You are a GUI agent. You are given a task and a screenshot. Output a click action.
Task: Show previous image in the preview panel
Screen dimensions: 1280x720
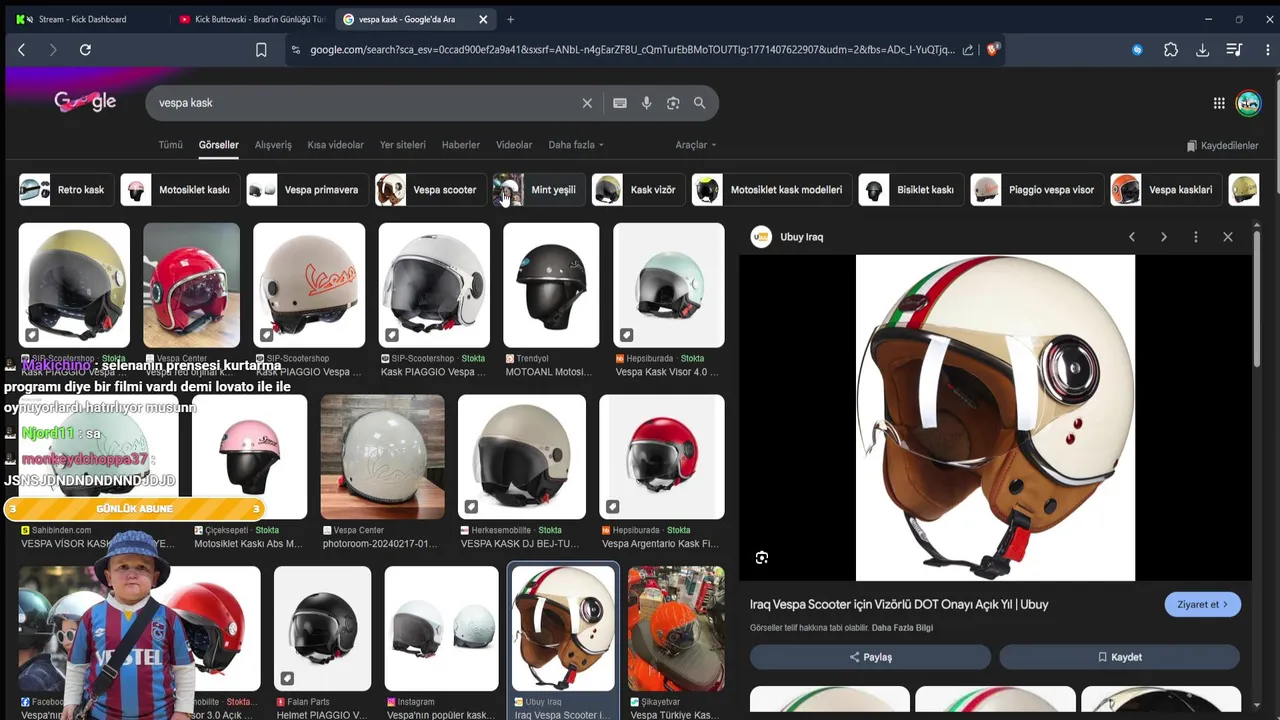pyautogui.click(x=1132, y=237)
